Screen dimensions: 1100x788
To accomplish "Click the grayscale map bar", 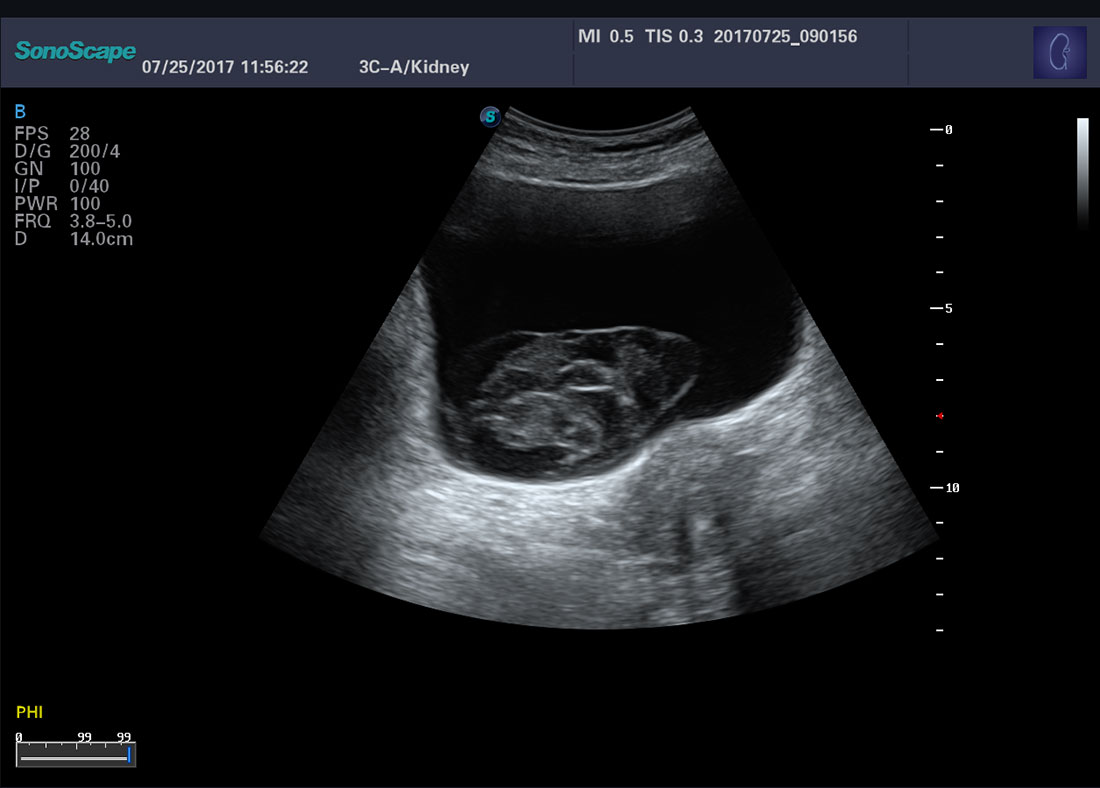I will click(1082, 173).
